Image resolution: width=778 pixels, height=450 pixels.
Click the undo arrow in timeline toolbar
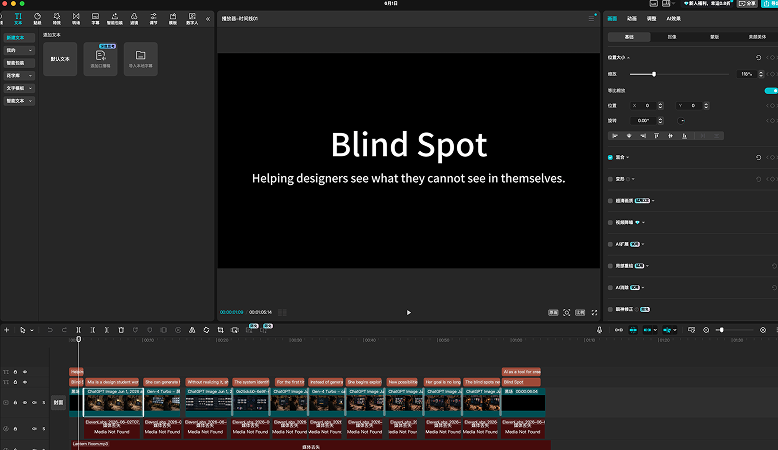50,330
